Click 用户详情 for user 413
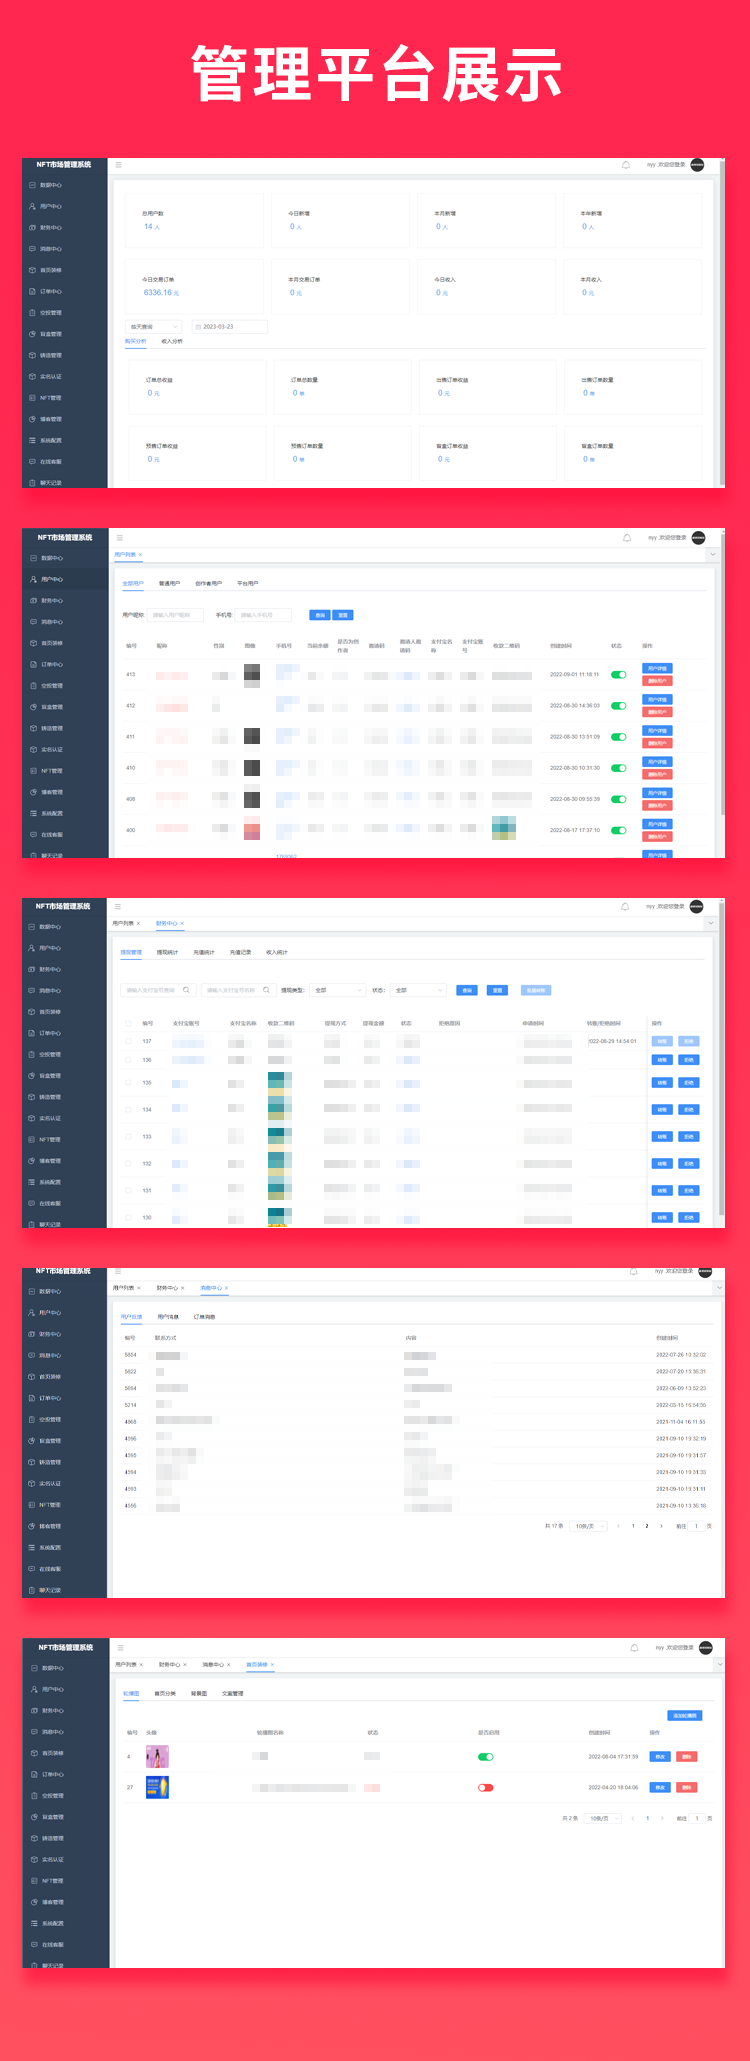The width and height of the screenshot is (750, 2061). [657, 669]
